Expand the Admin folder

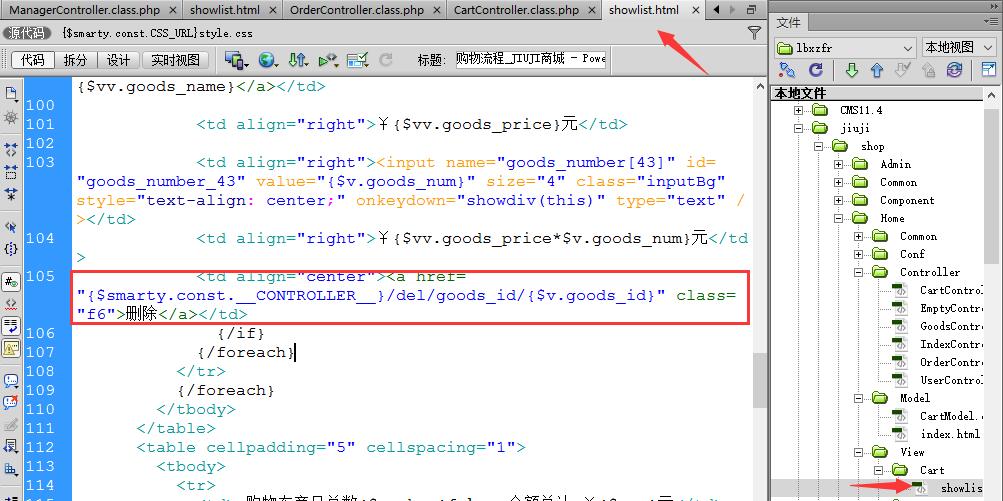point(839,164)
